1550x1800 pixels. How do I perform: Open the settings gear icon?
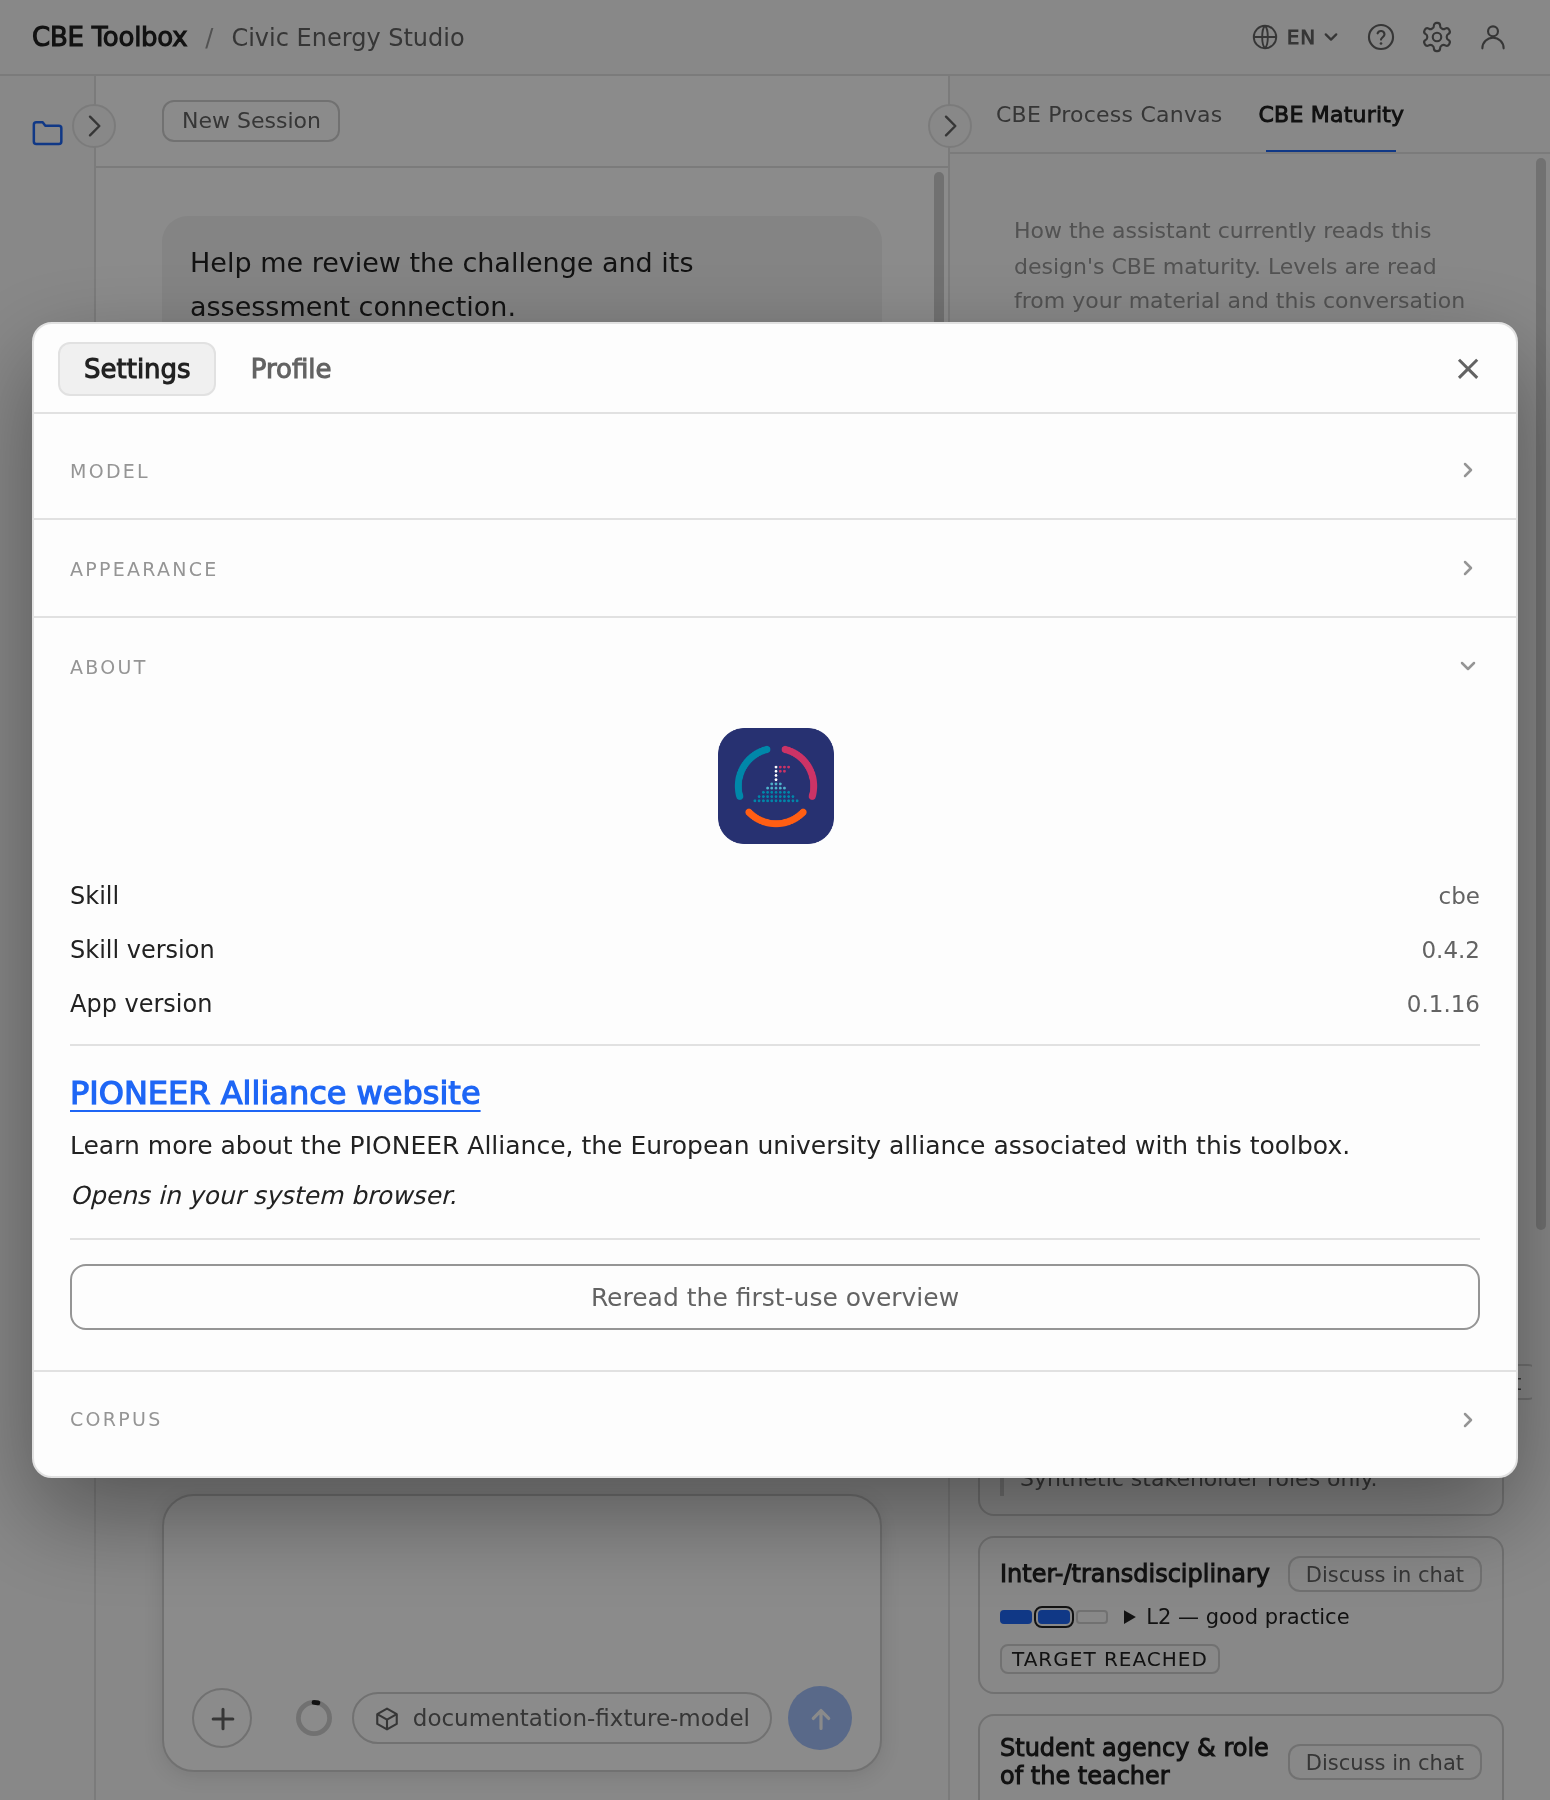[1437, 37]
